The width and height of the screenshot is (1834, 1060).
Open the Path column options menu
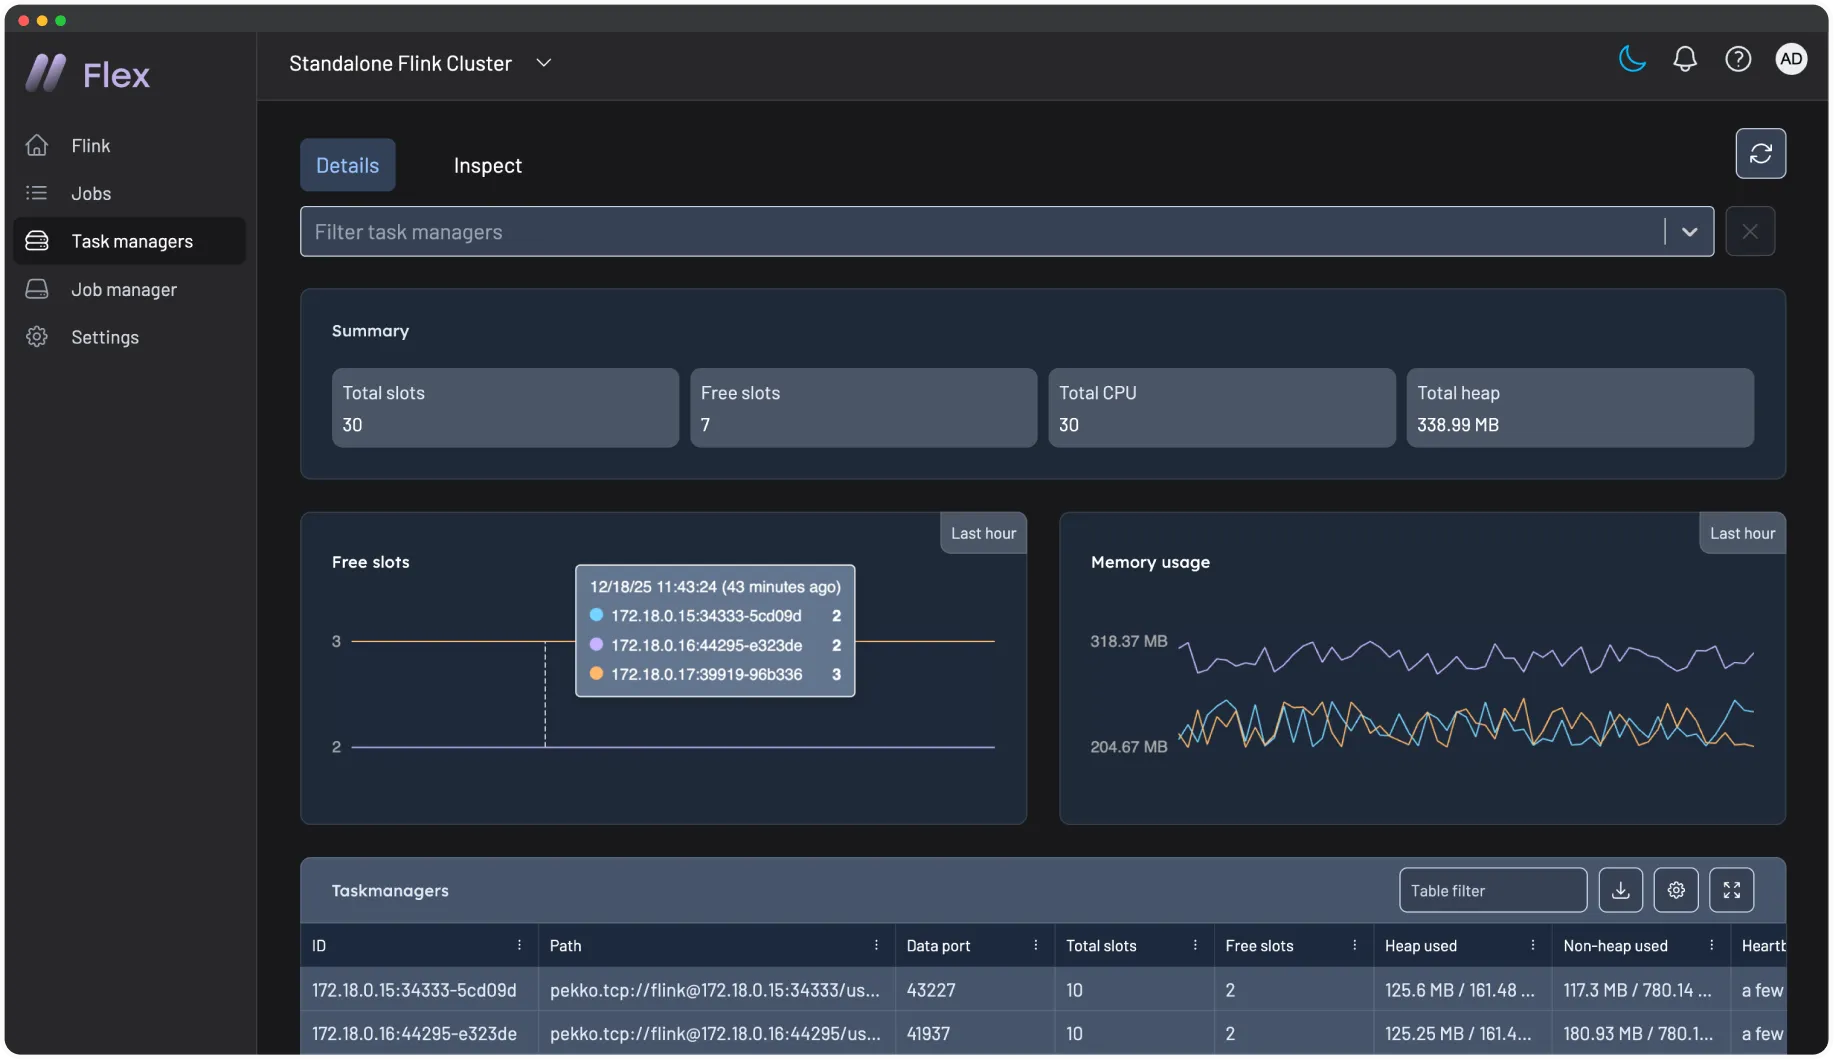[x=876, y=945]
